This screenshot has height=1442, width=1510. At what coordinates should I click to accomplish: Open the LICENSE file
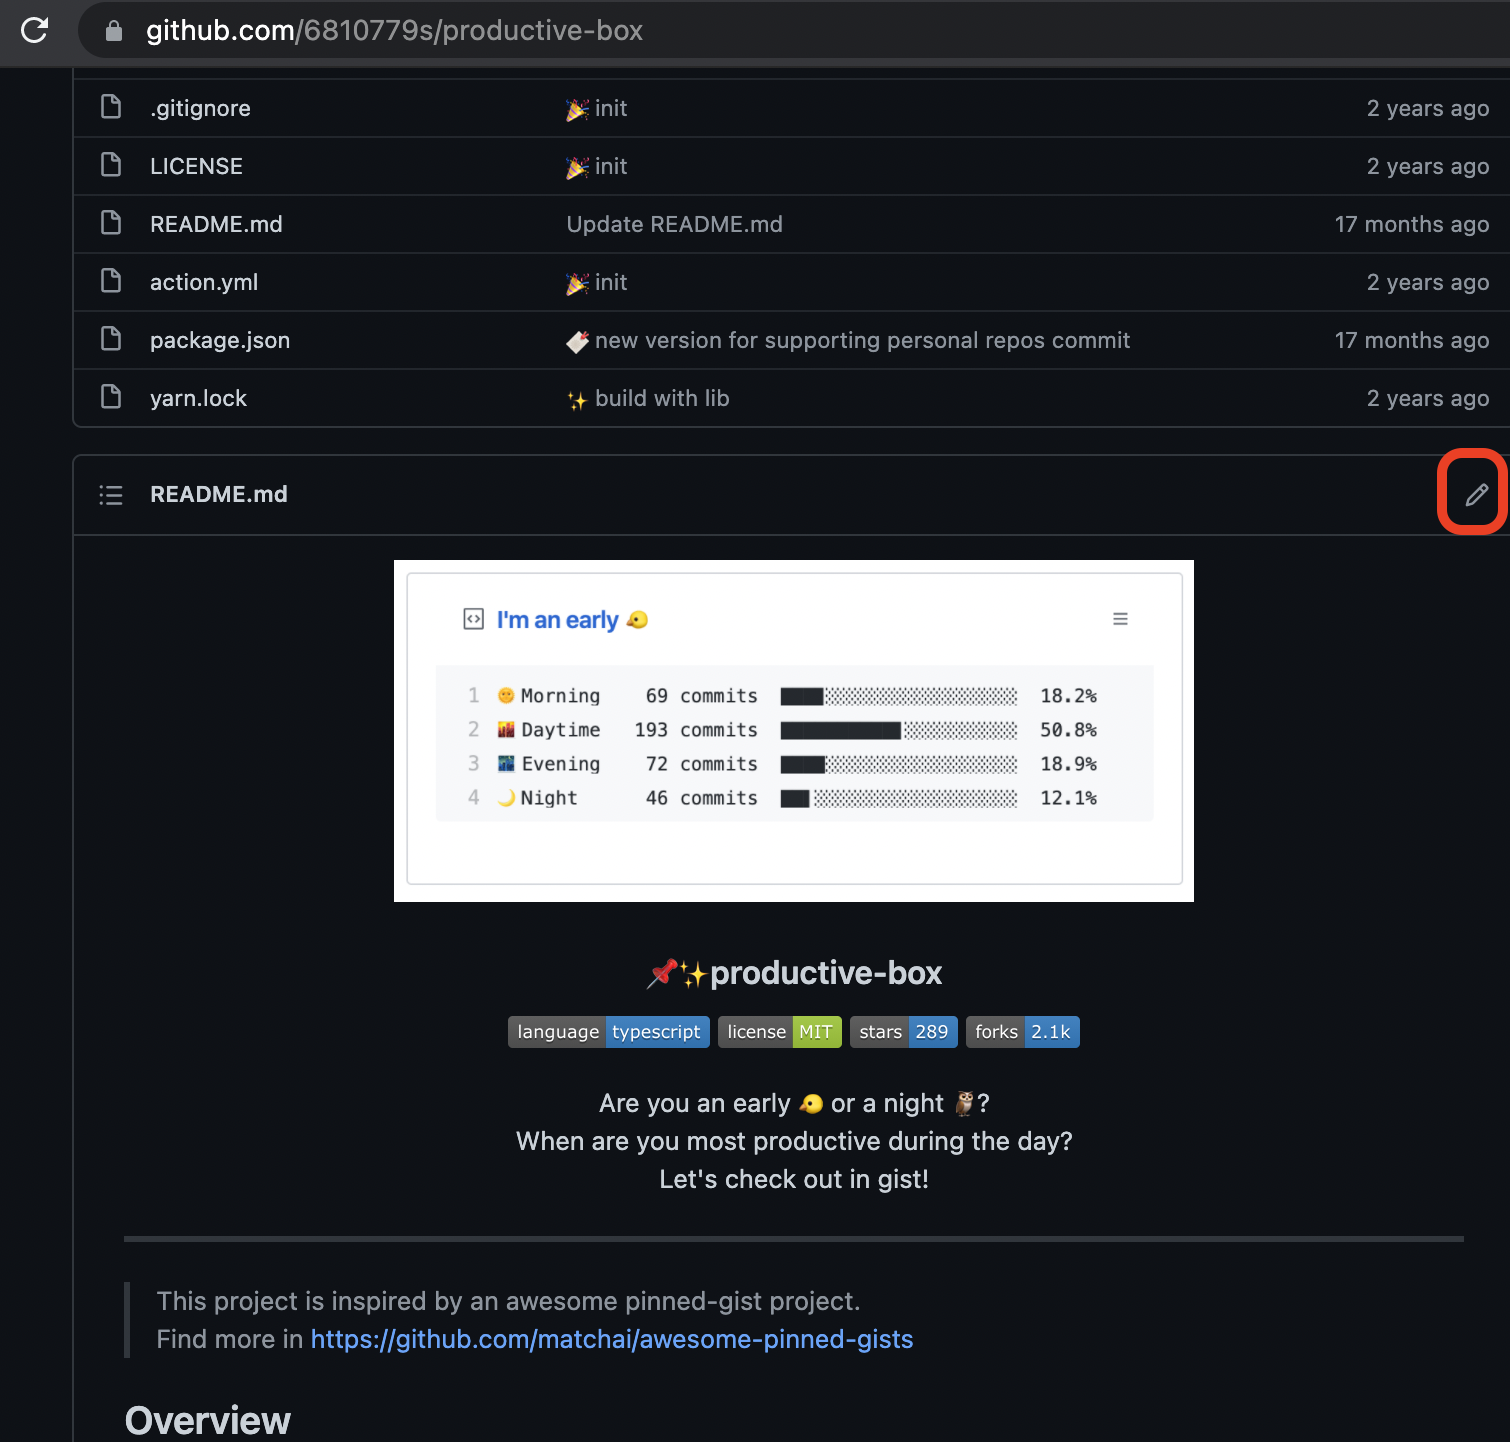196,166
